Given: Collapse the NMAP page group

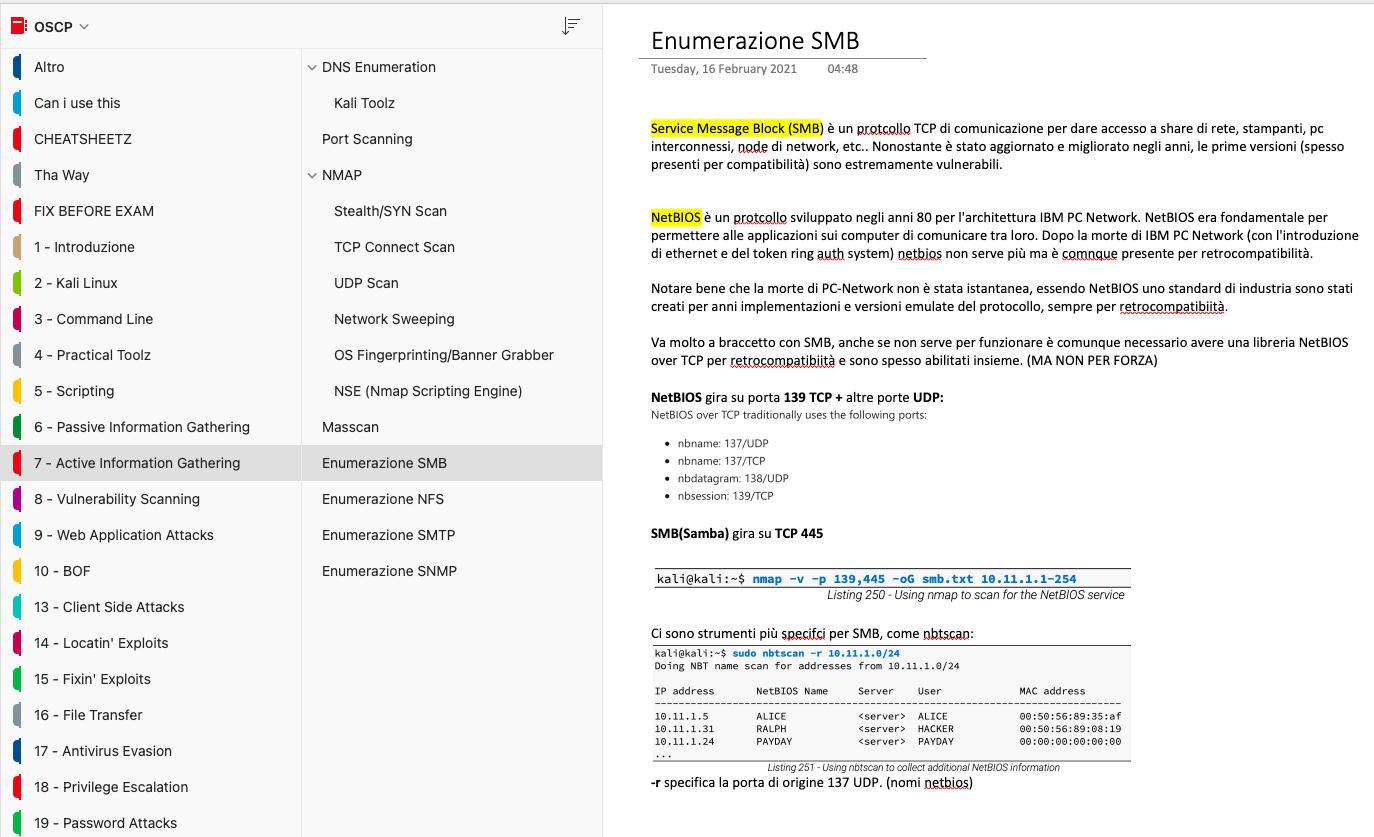Looking at the screenshot, I should [x=312, y=175].
